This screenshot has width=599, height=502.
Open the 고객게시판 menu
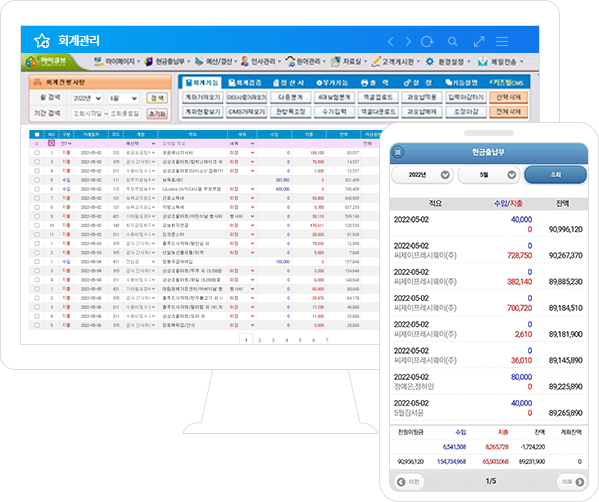pos(395,62)
